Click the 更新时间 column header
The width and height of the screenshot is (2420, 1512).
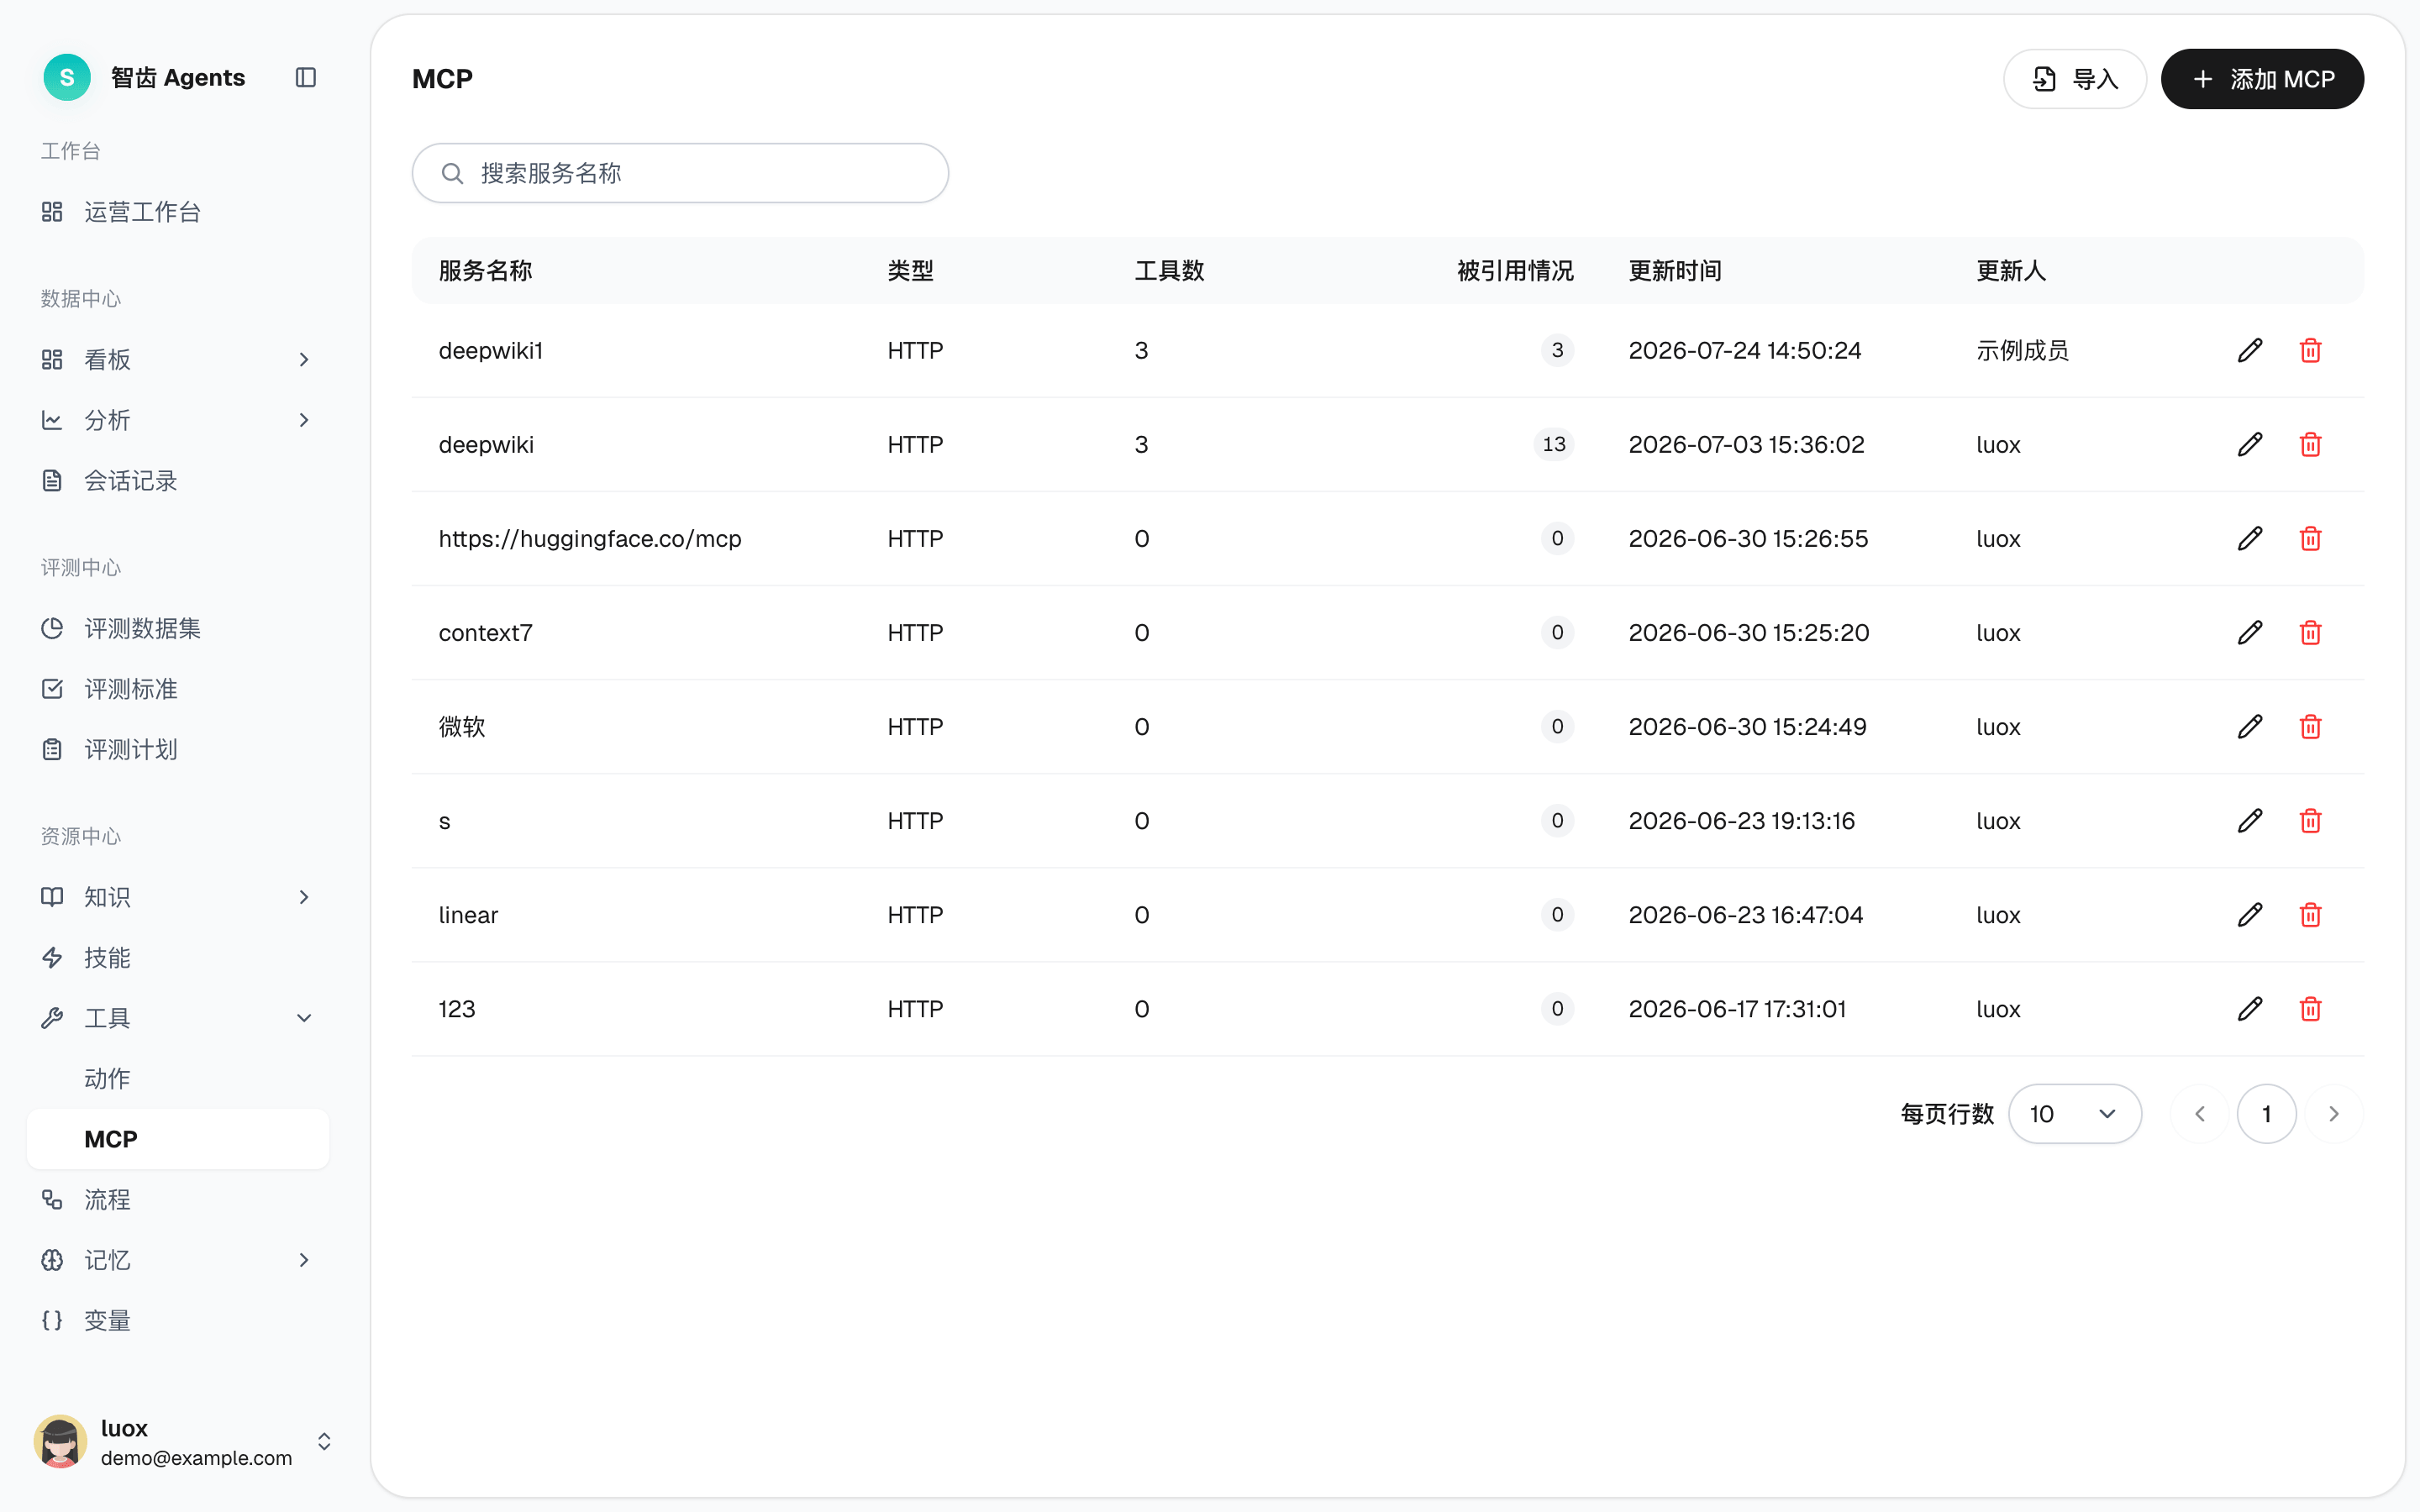click(1675, 270)
